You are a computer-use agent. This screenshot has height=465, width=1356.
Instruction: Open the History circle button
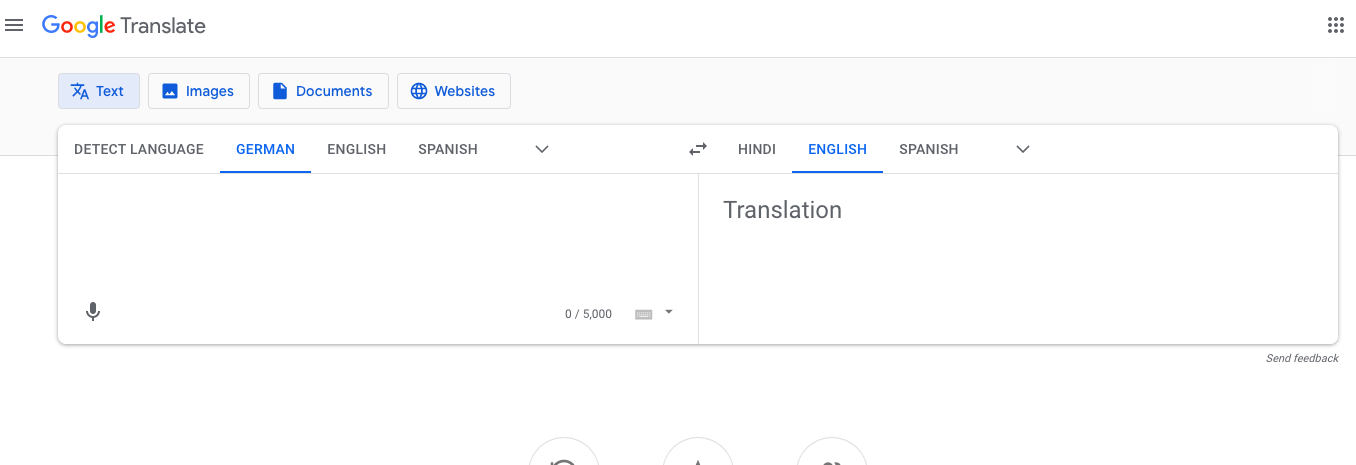pyautogui.click(x=564, y=455)
